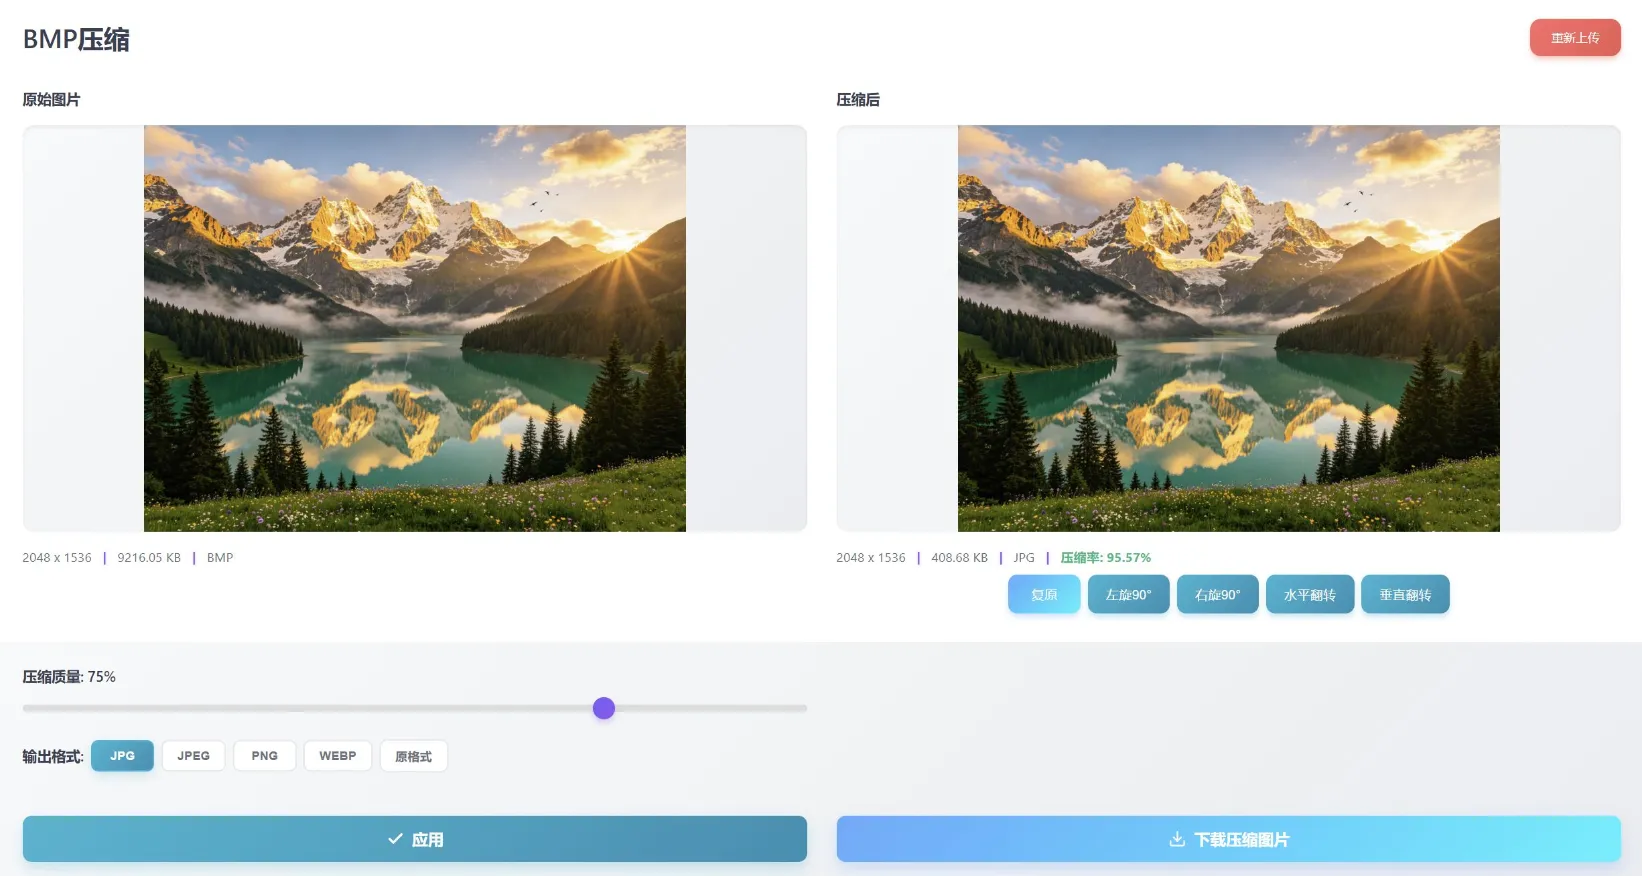Flip vertically with 垂直翻转 button
The width and height of the screenshot is (1642, 876).
(1405, 594)
